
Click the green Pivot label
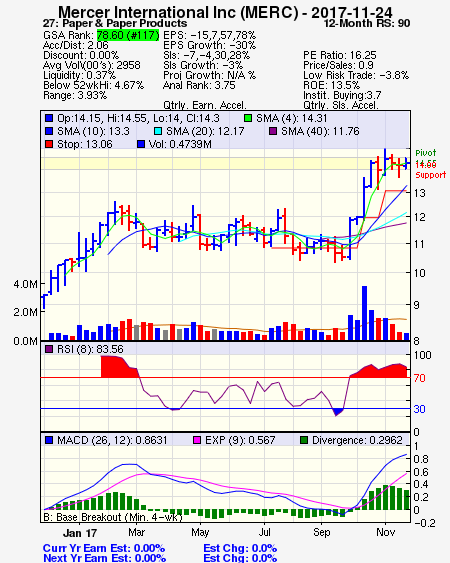coord(426,153)
